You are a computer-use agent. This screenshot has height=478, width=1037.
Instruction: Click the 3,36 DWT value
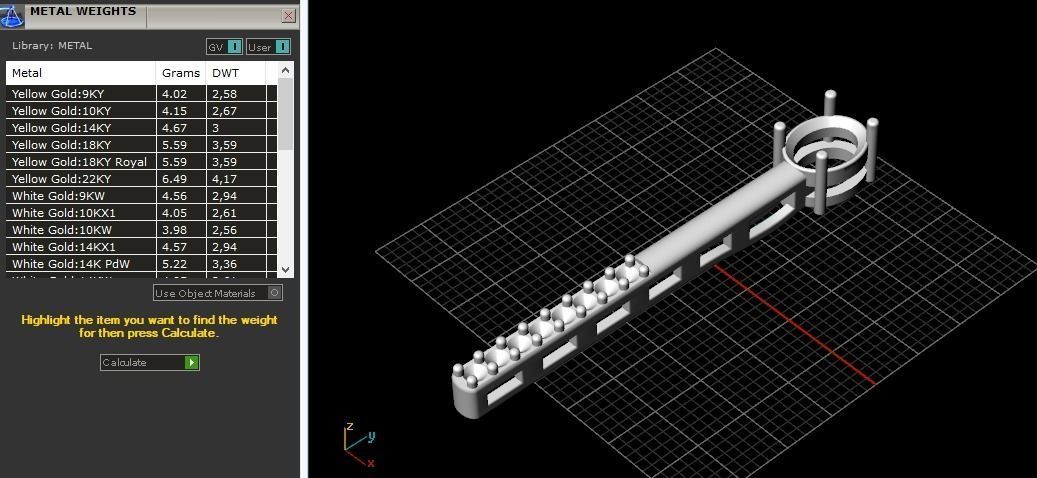[x=224, y=264]
